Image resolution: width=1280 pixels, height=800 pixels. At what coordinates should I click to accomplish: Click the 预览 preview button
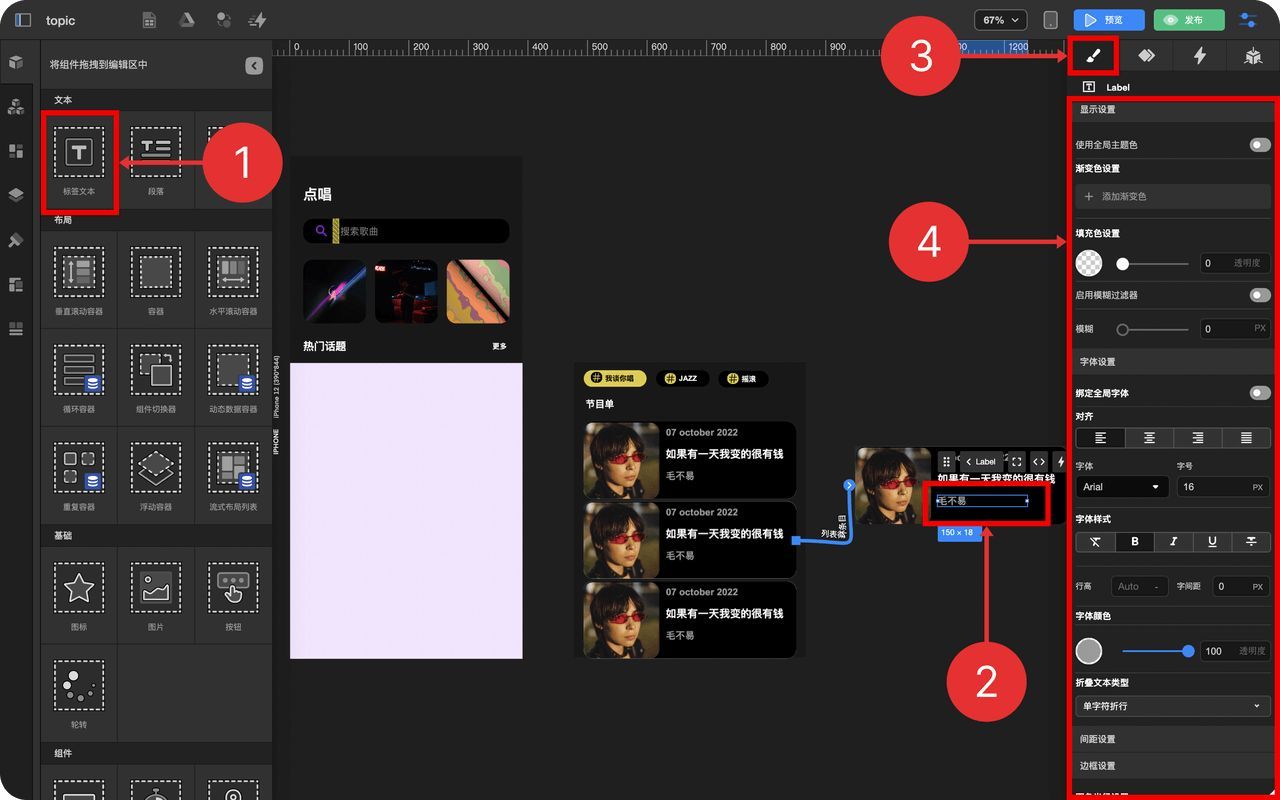pos(1109,20)
